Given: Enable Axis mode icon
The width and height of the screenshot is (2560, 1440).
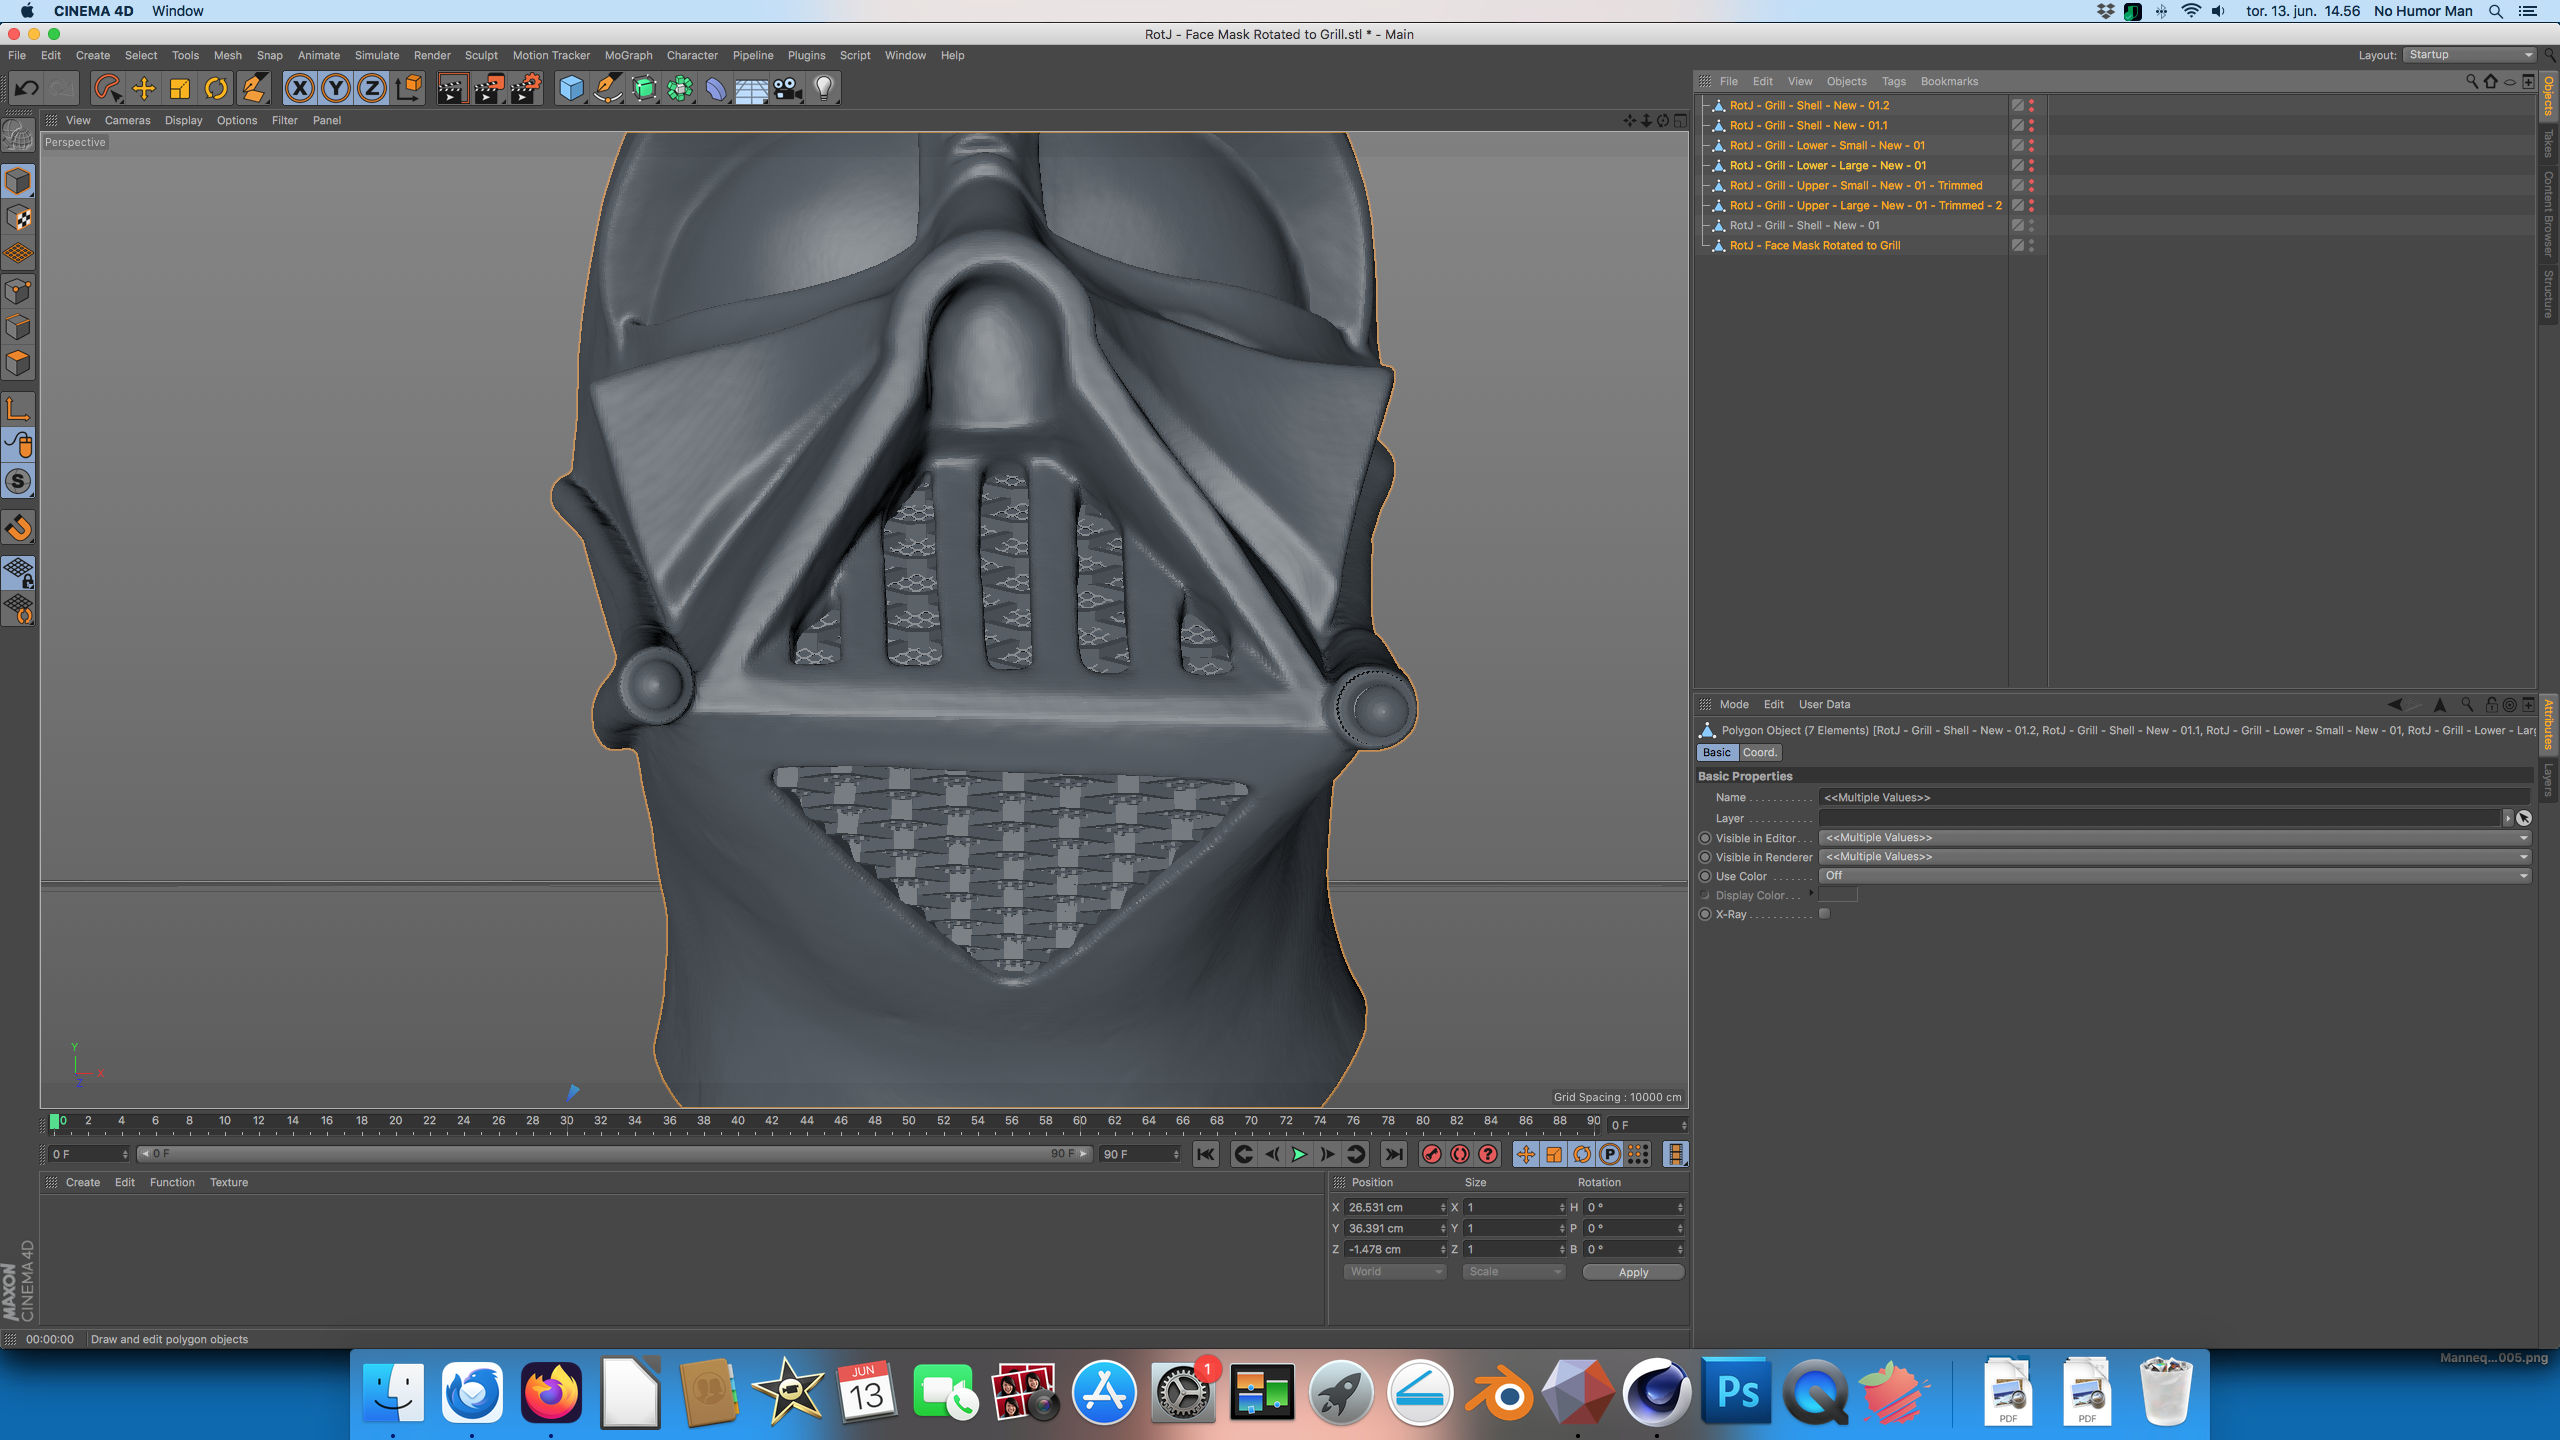Looking at the screenshot, I should 18,408.
